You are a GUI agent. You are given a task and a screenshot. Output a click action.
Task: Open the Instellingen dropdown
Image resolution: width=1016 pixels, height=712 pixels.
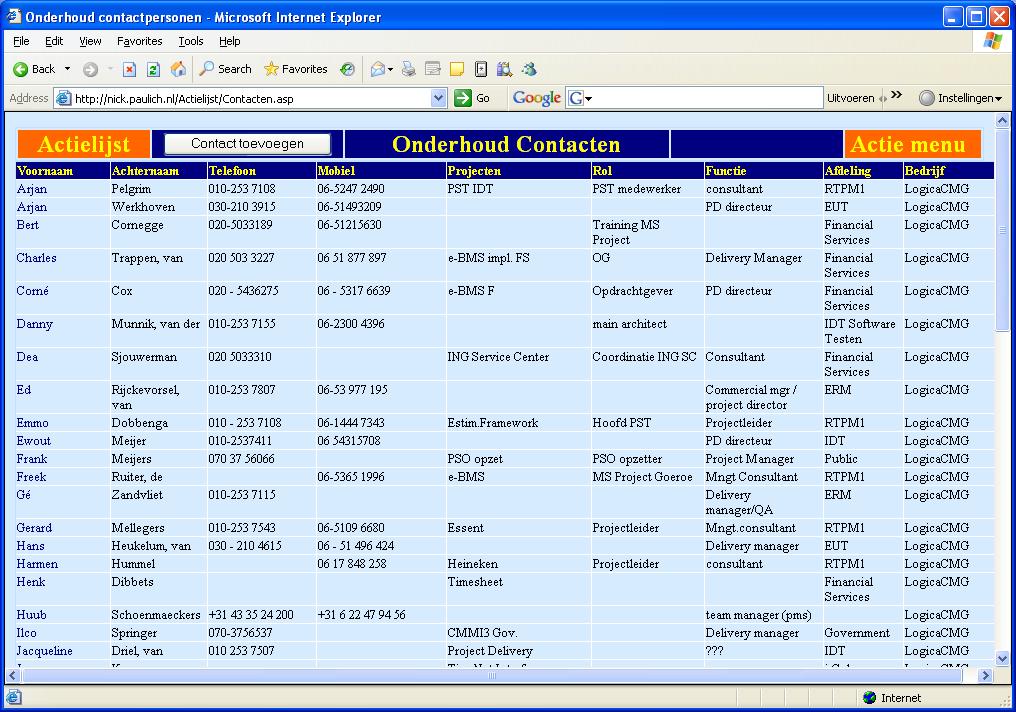tap(960, 98)
